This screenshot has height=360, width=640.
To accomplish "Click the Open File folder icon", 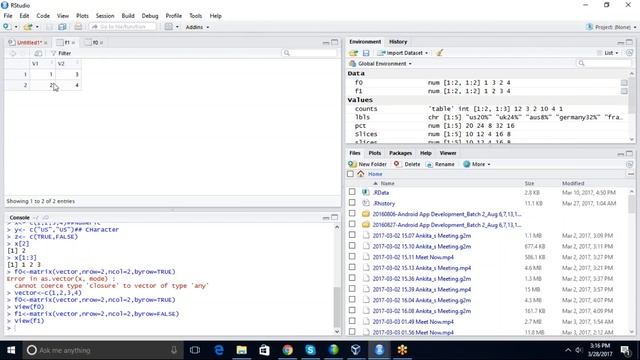I will [28, 27].
